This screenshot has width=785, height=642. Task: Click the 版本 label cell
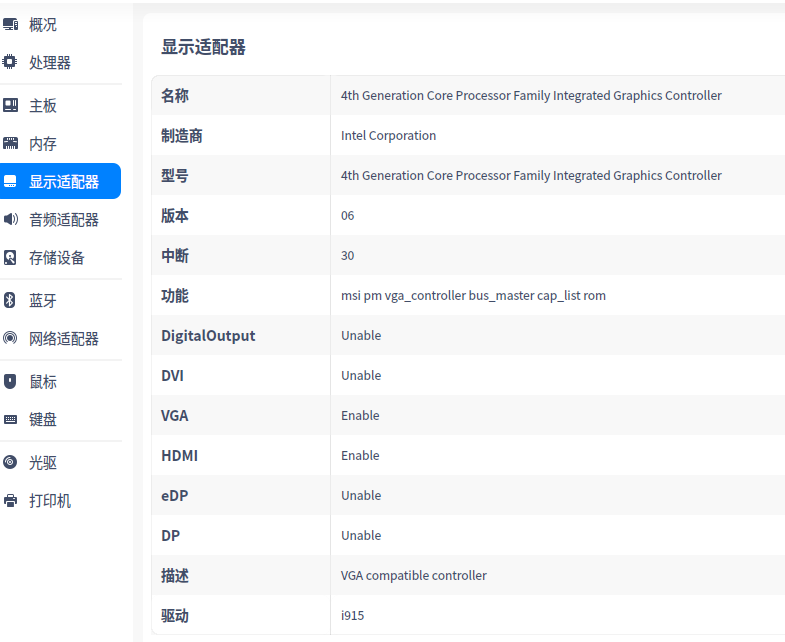[x=241, y=215]
